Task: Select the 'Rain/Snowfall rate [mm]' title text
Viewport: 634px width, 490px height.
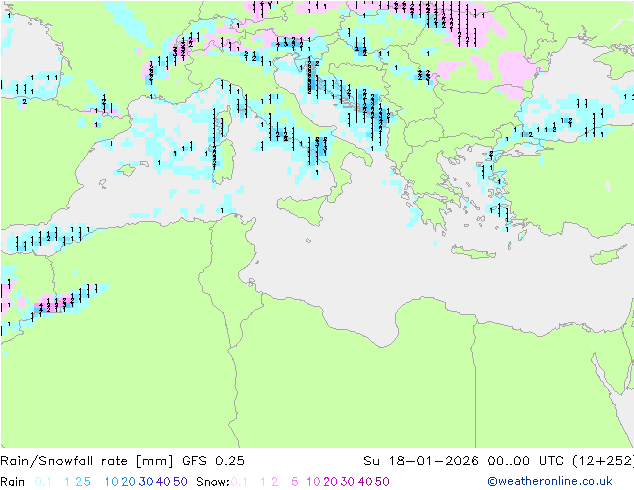Action: pos(87,460)
